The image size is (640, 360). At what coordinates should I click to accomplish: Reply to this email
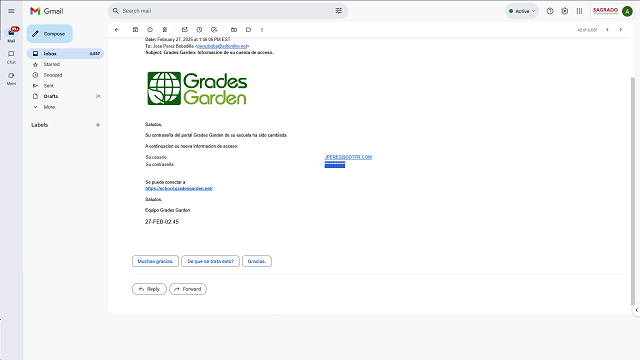(149, 289)
